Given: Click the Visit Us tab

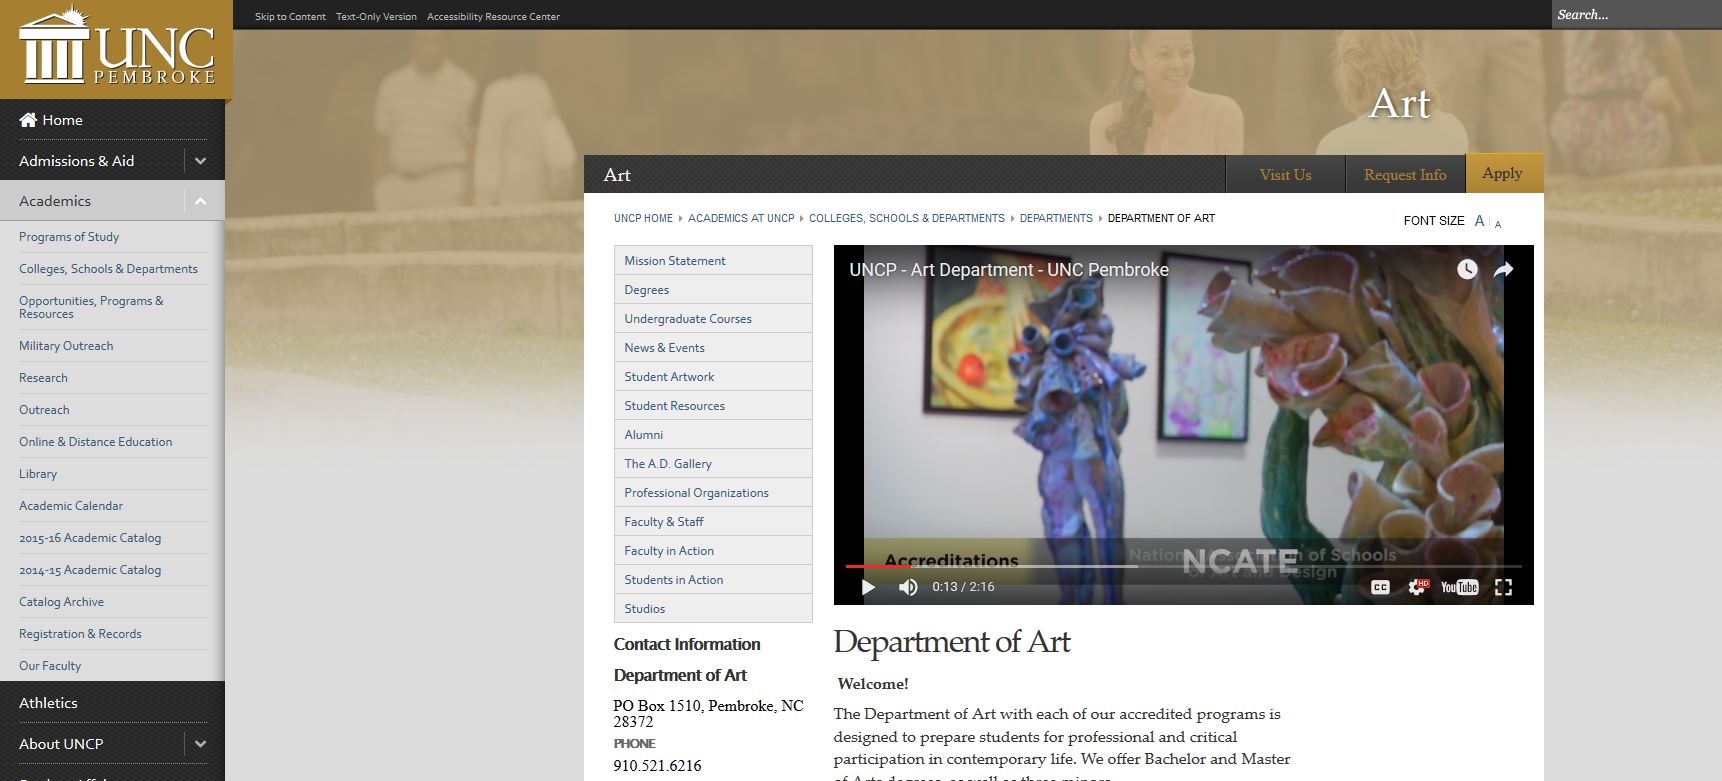Looking at the screenshot, I should point(1285,175).
